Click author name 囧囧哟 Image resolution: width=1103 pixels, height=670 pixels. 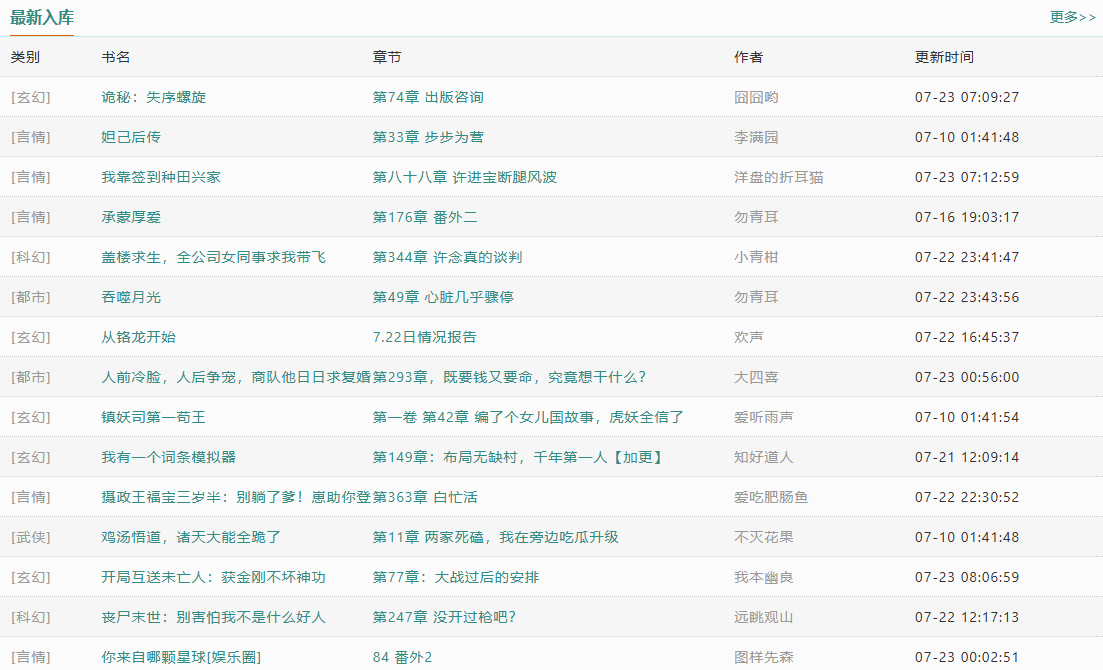pyautogui.click(x=756, y=97)
